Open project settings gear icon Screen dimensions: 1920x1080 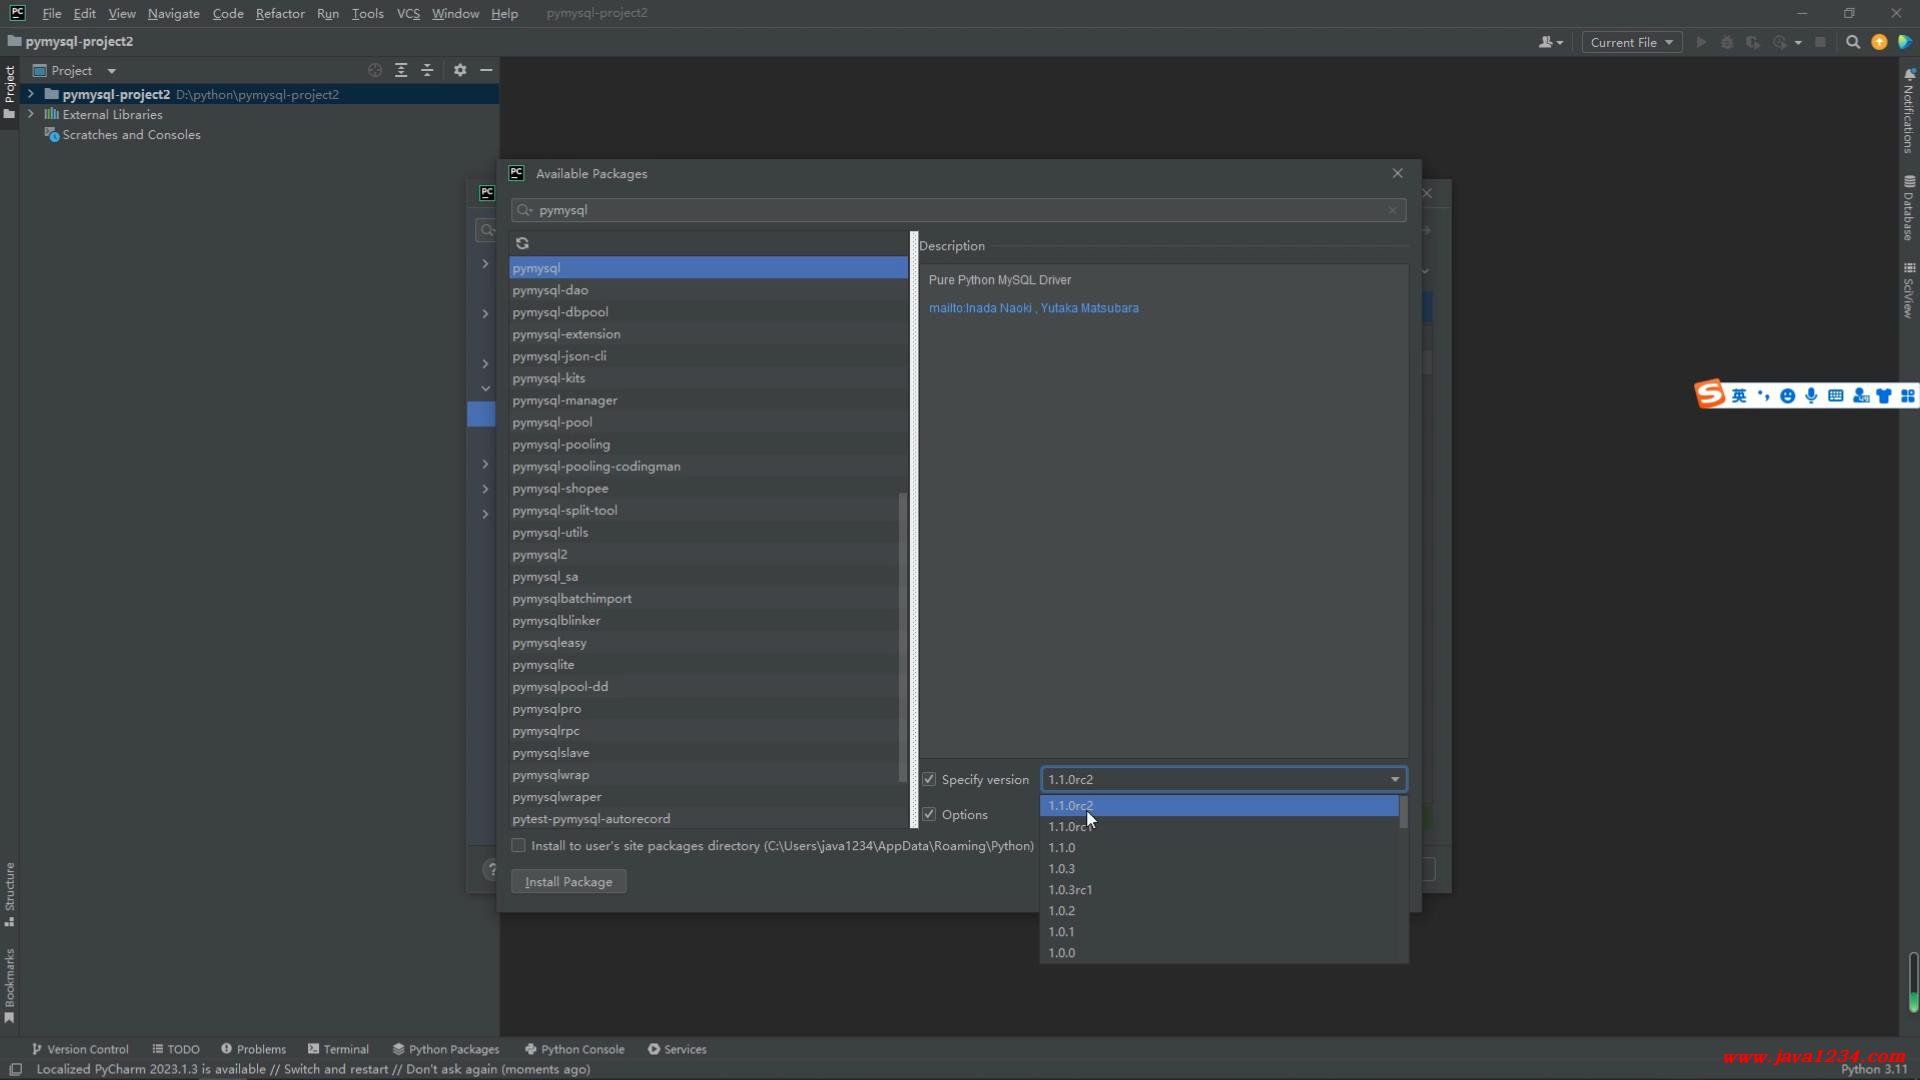coord(460,70)
